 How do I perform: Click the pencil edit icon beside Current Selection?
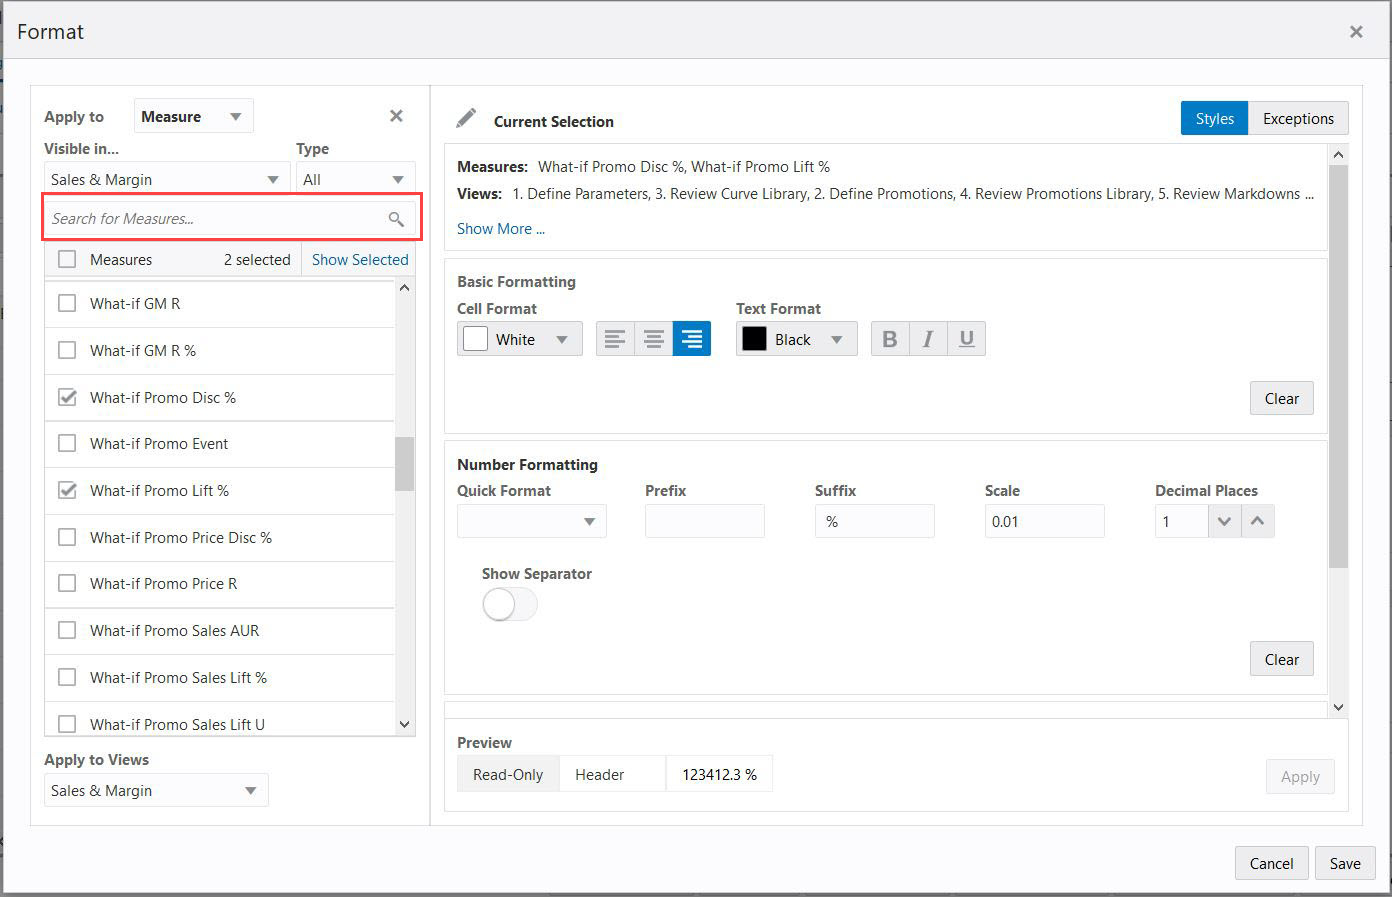click(466, 119)
